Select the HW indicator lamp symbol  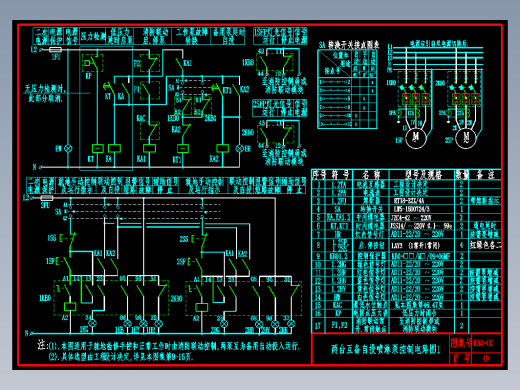68,148
